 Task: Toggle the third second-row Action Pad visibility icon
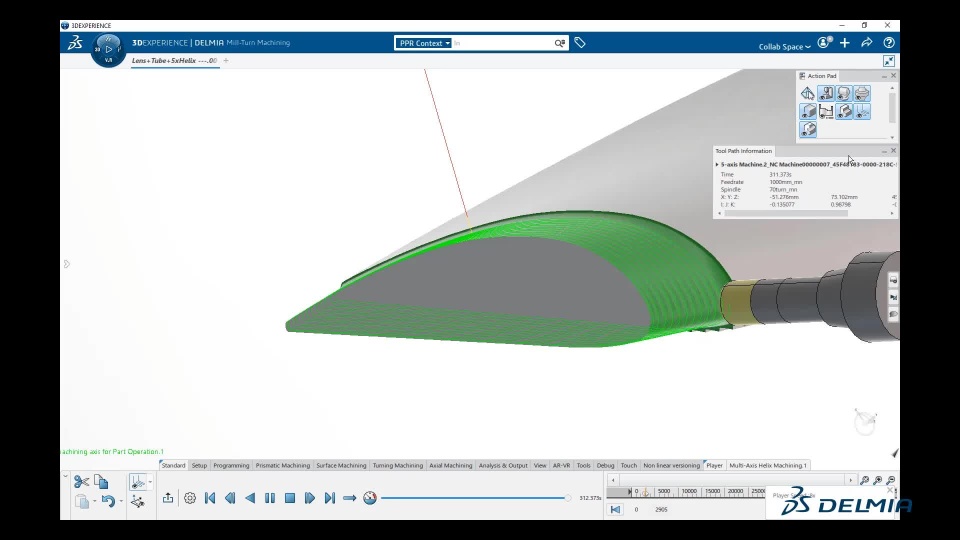coord(844,111)
